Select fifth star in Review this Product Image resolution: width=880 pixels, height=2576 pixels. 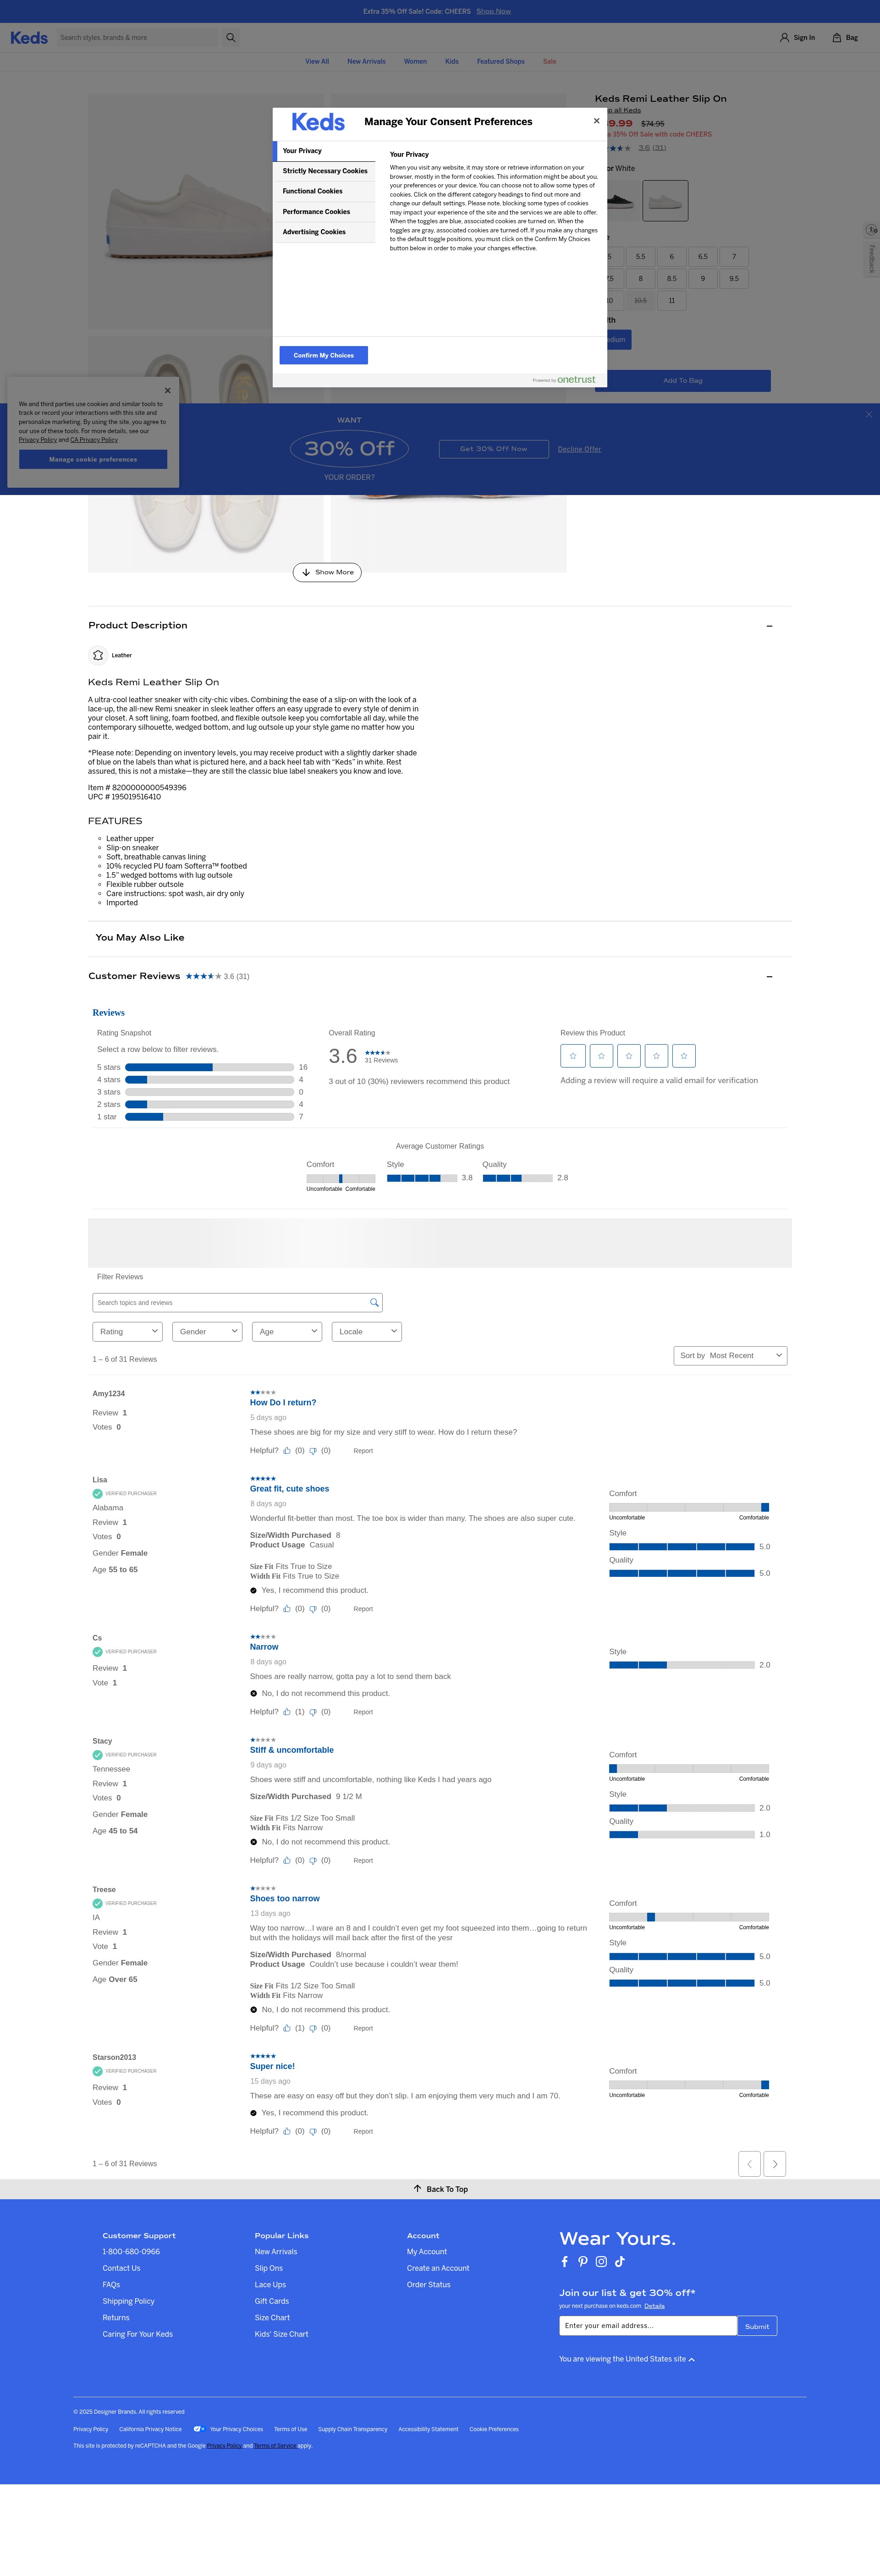click(684, 1056)
